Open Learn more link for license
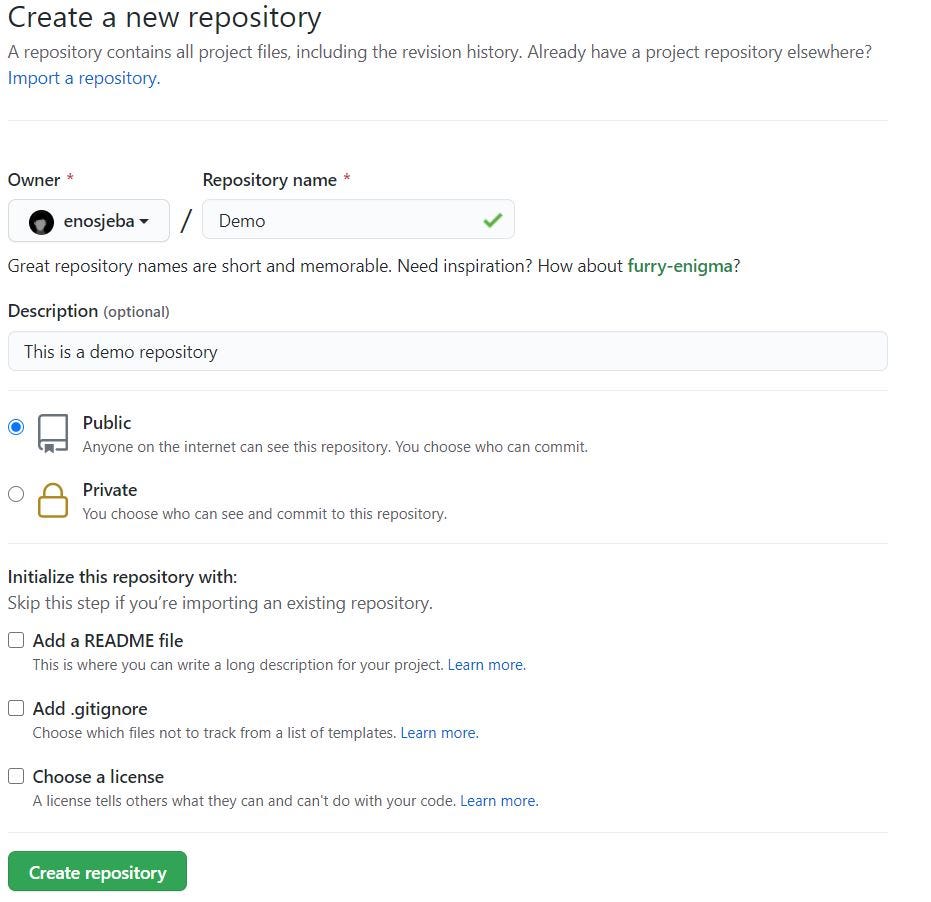Viewport: 931px width, 902px height. click(499, 801)
